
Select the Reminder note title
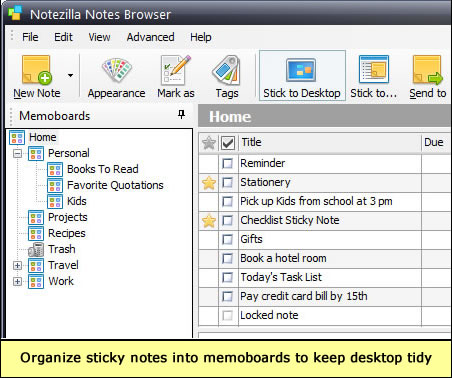[263, 163]
